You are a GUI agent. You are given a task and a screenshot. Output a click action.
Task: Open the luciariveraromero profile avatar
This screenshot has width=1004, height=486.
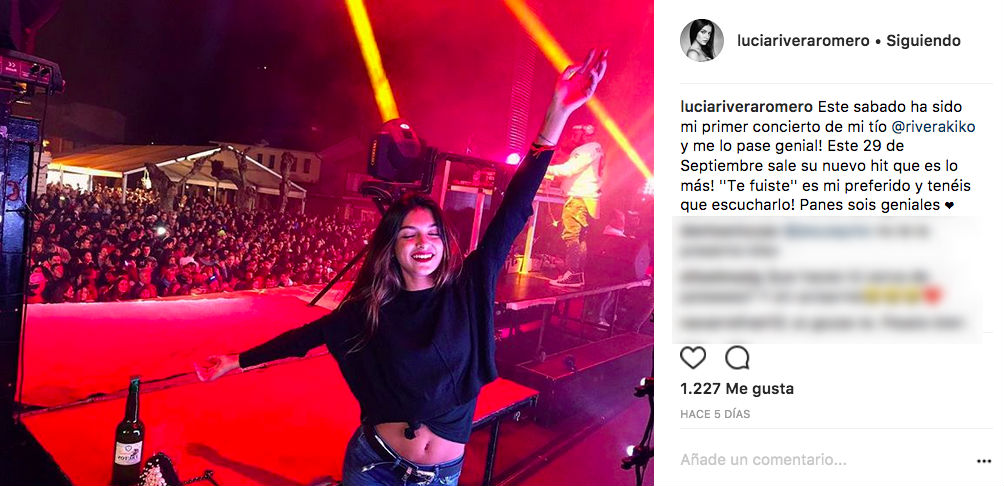(702, 40)
